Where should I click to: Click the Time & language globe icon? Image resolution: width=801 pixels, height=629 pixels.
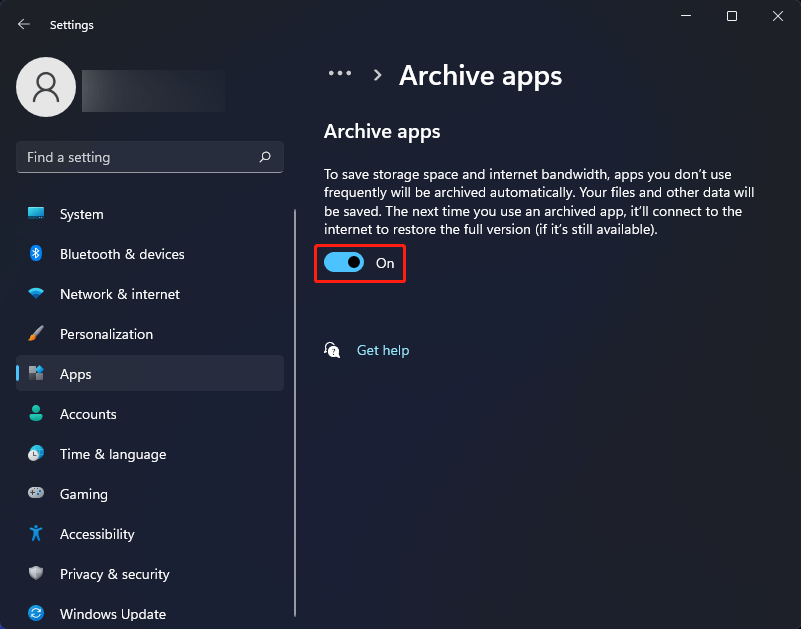click(x=36, y=453)
